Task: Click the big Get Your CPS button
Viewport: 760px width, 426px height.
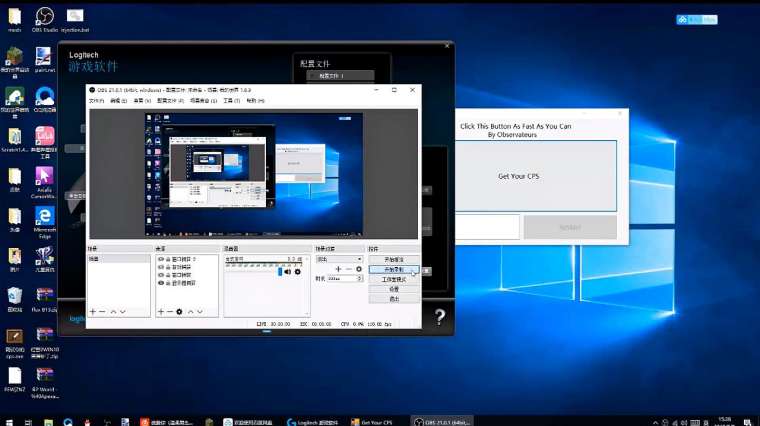Action: tap(536, 176)
